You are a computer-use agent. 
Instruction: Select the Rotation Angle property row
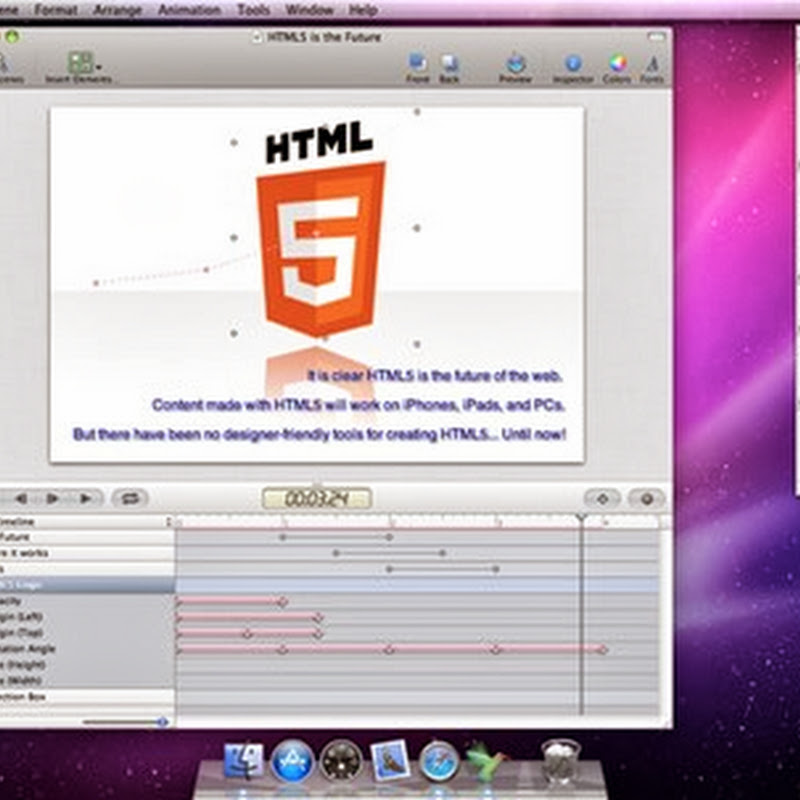click(x=87, y=649)
